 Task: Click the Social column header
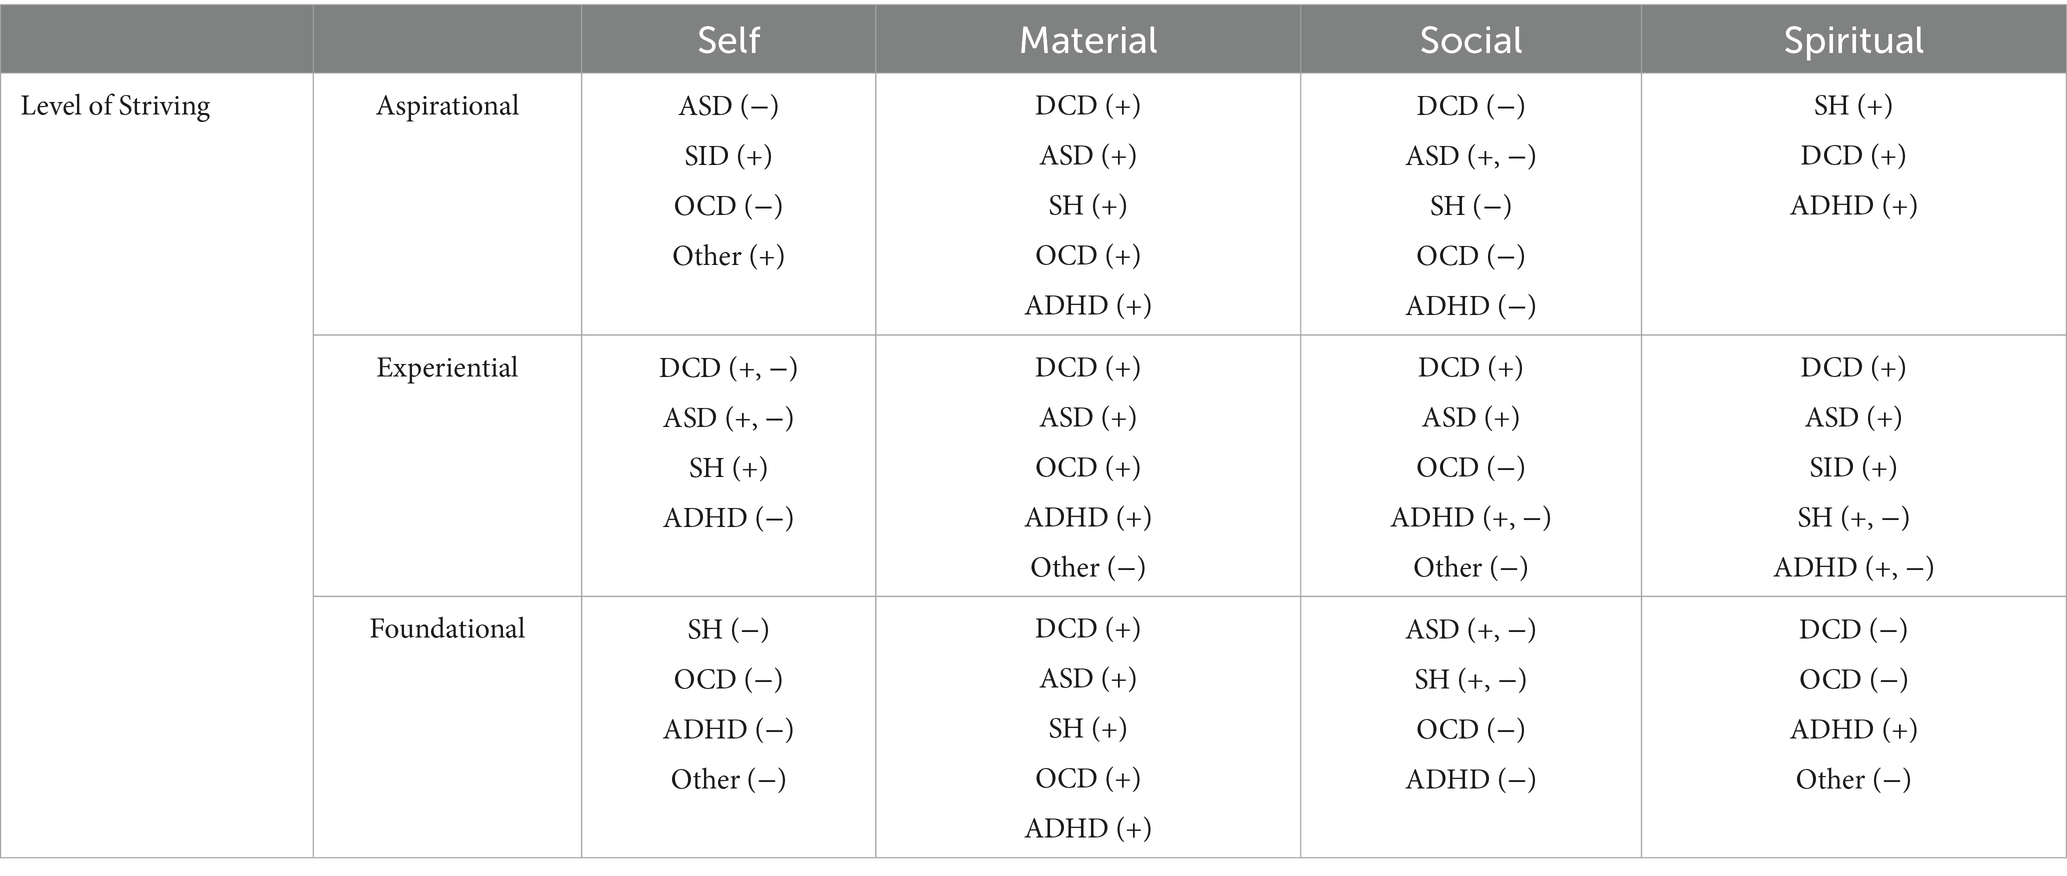coord(1471,40)
